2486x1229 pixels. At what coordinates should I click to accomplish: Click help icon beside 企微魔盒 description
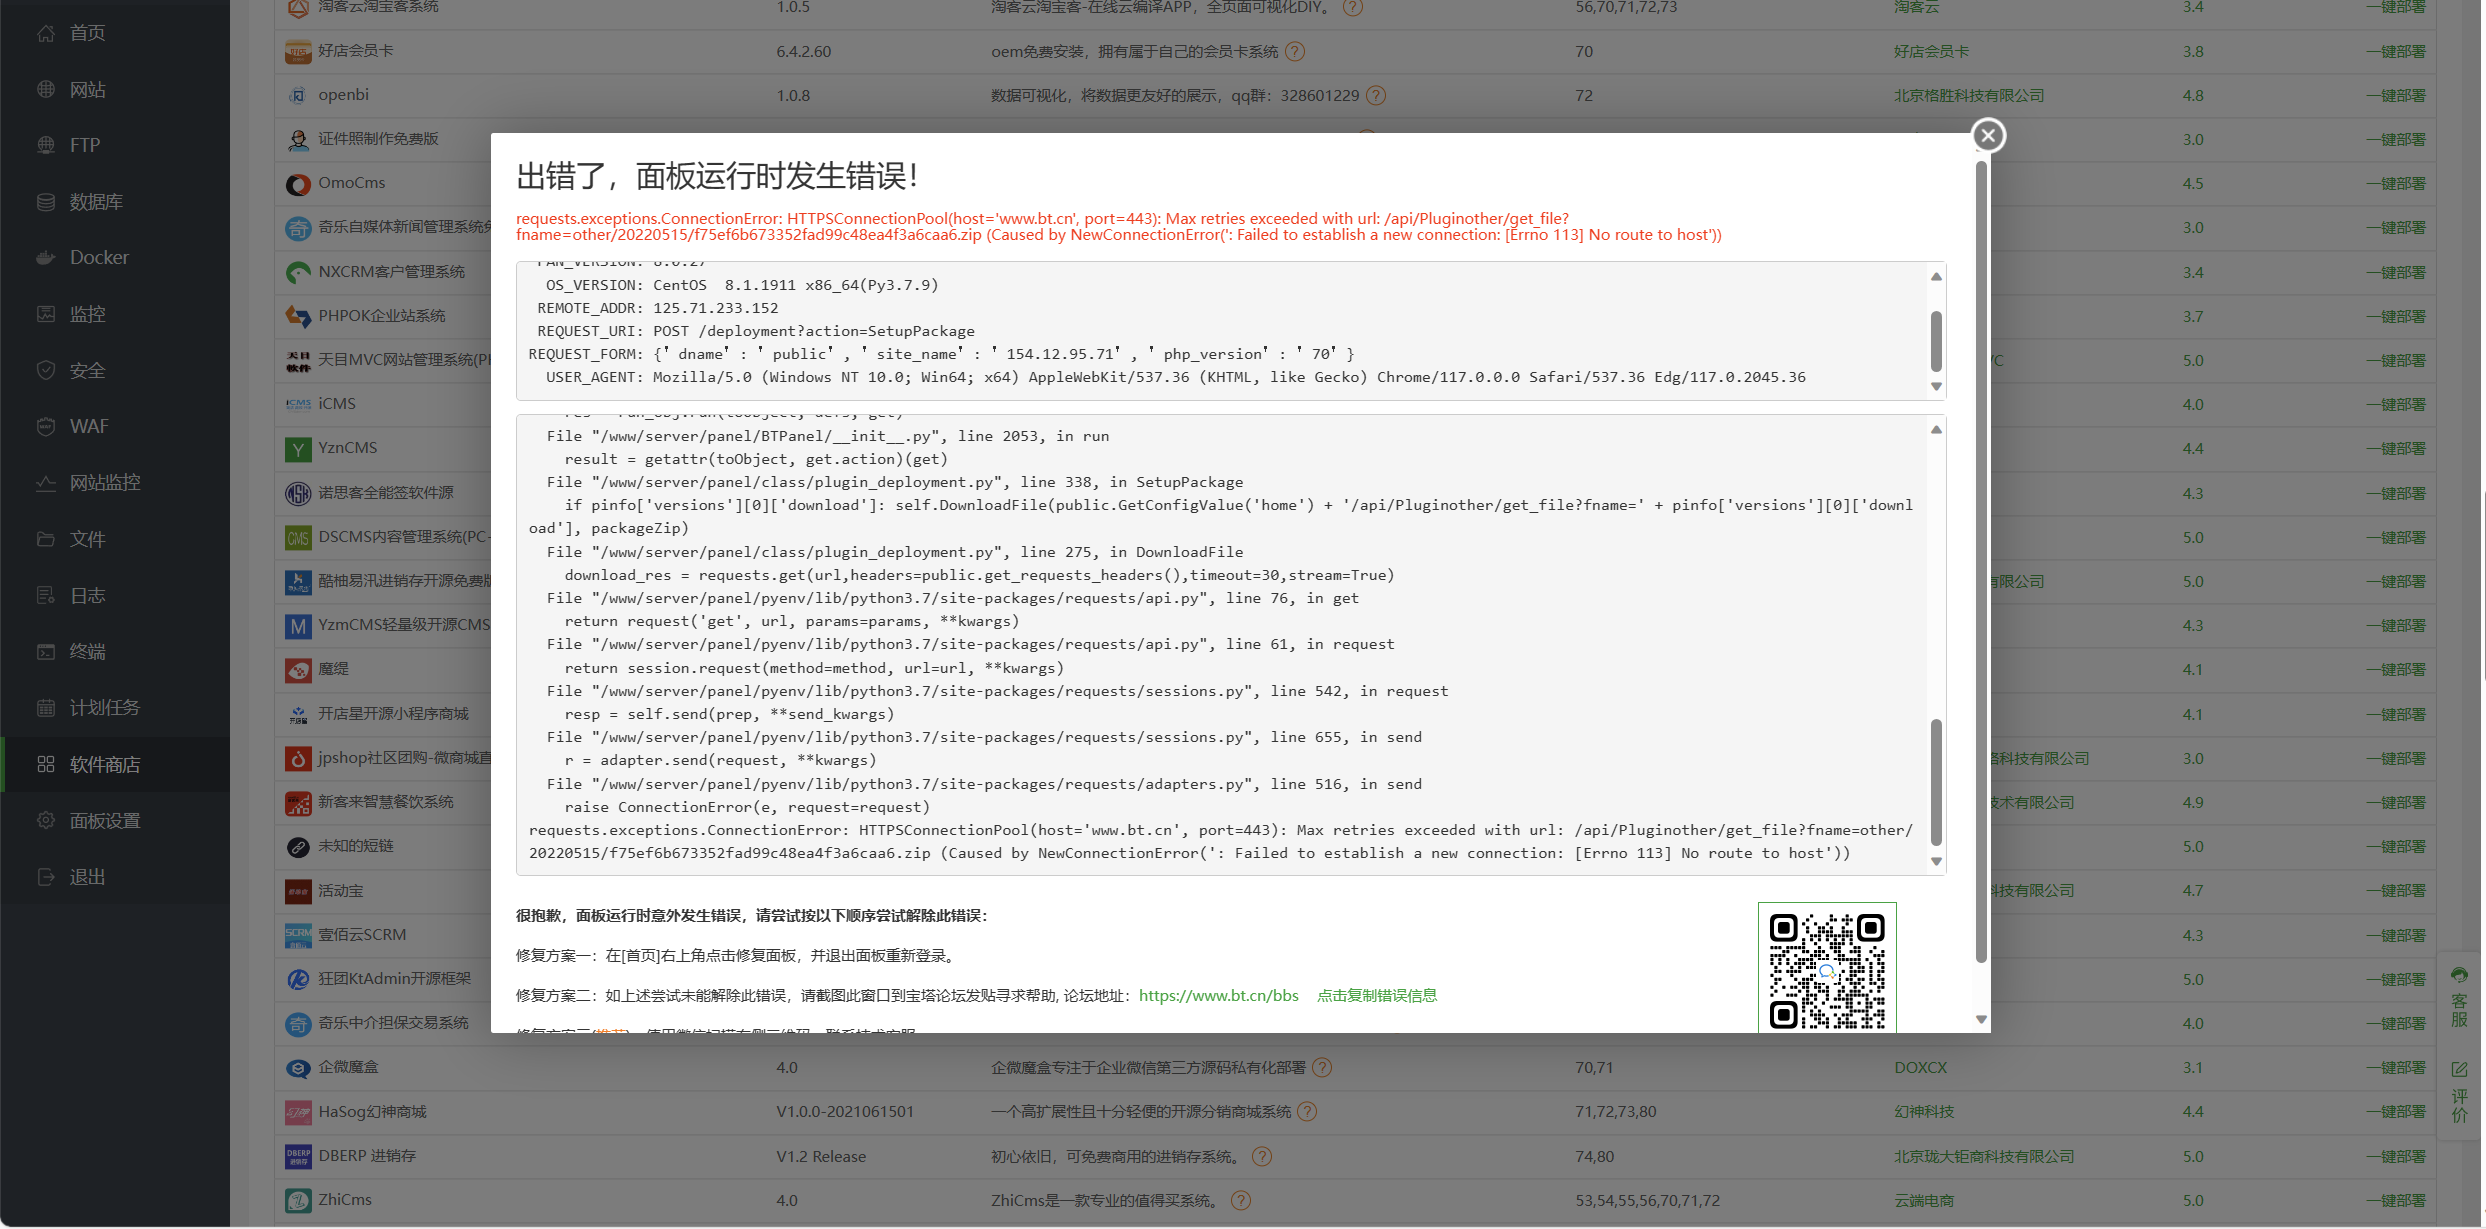click(1322, 1068)
